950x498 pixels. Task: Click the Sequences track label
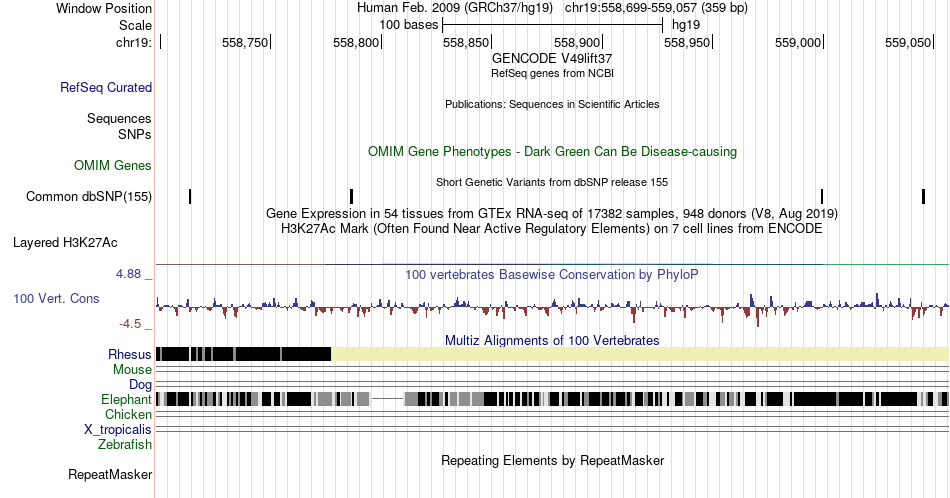point(119,118)
